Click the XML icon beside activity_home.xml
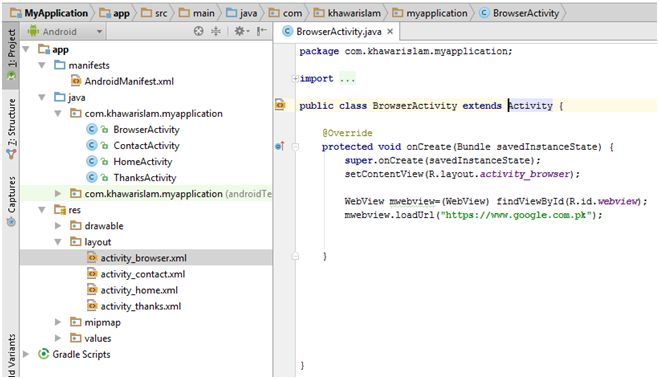Screen dimensions: 659x379 (92, 290)
